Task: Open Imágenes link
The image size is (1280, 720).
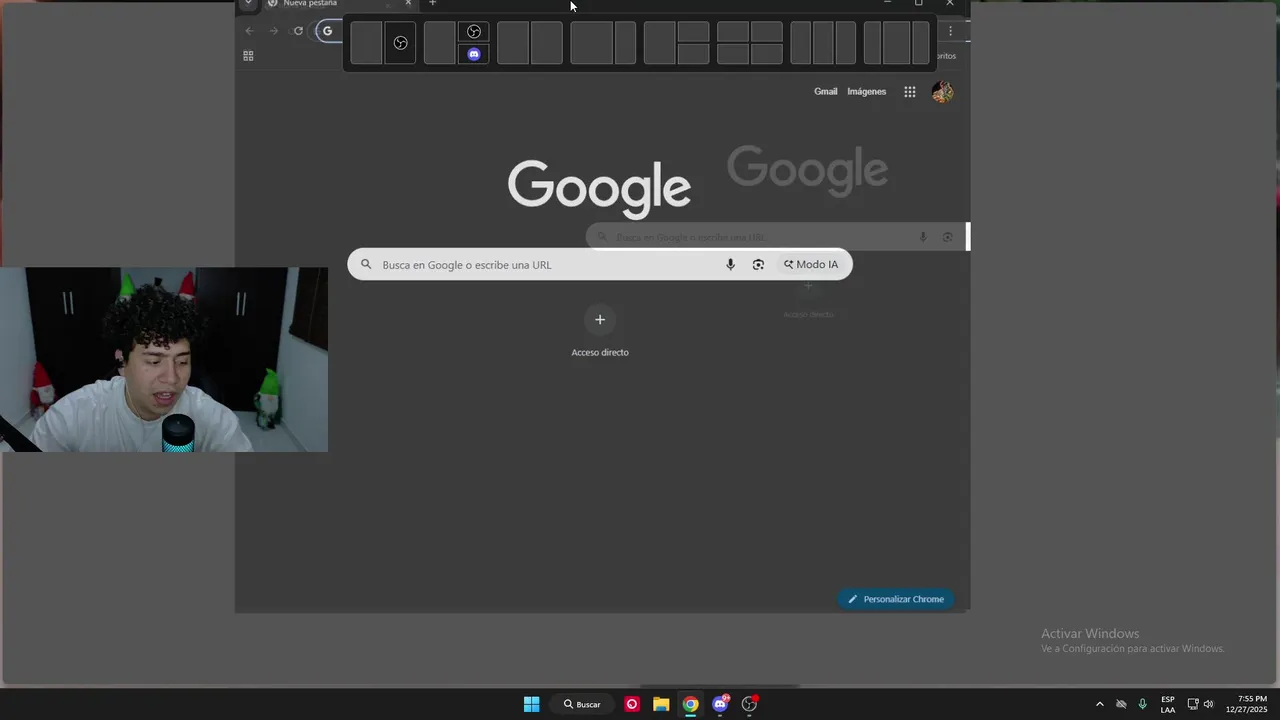Action: pyautogui.click(x=867, y=92)
